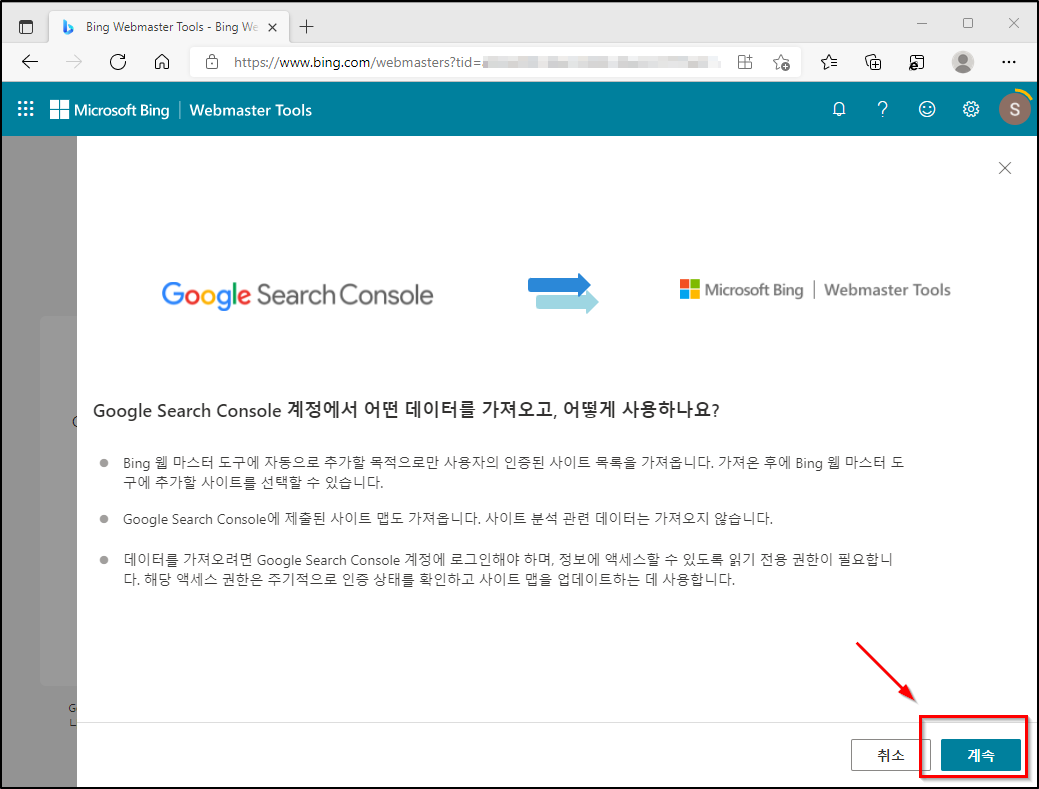
Task: Close the import dialog with X
Action: [x=1005, y=168]
